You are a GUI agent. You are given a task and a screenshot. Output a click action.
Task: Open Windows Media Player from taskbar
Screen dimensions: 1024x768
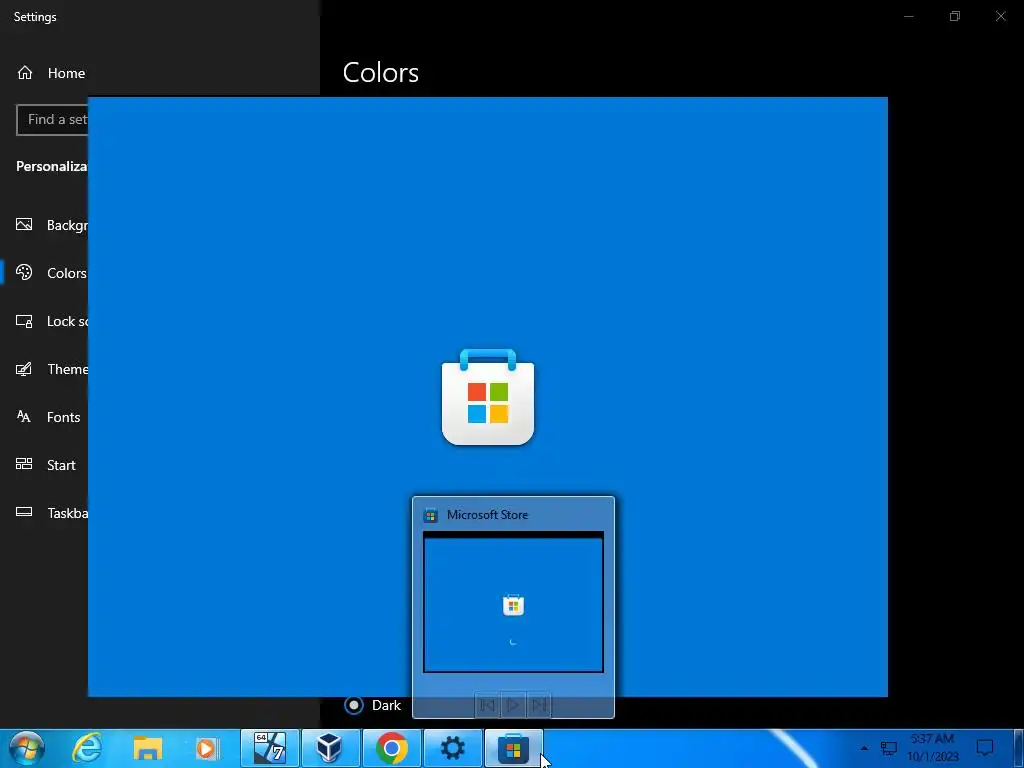208,748
